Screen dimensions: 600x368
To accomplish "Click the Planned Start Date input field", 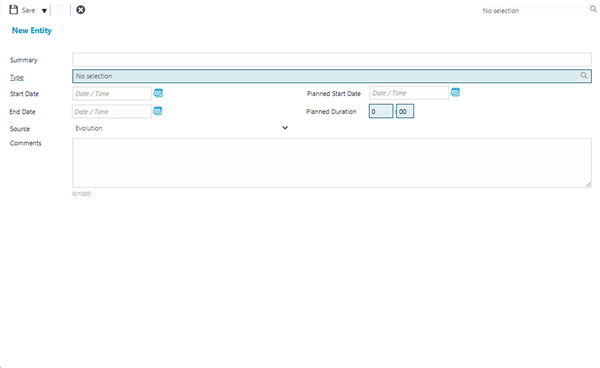I will (409, 93).
